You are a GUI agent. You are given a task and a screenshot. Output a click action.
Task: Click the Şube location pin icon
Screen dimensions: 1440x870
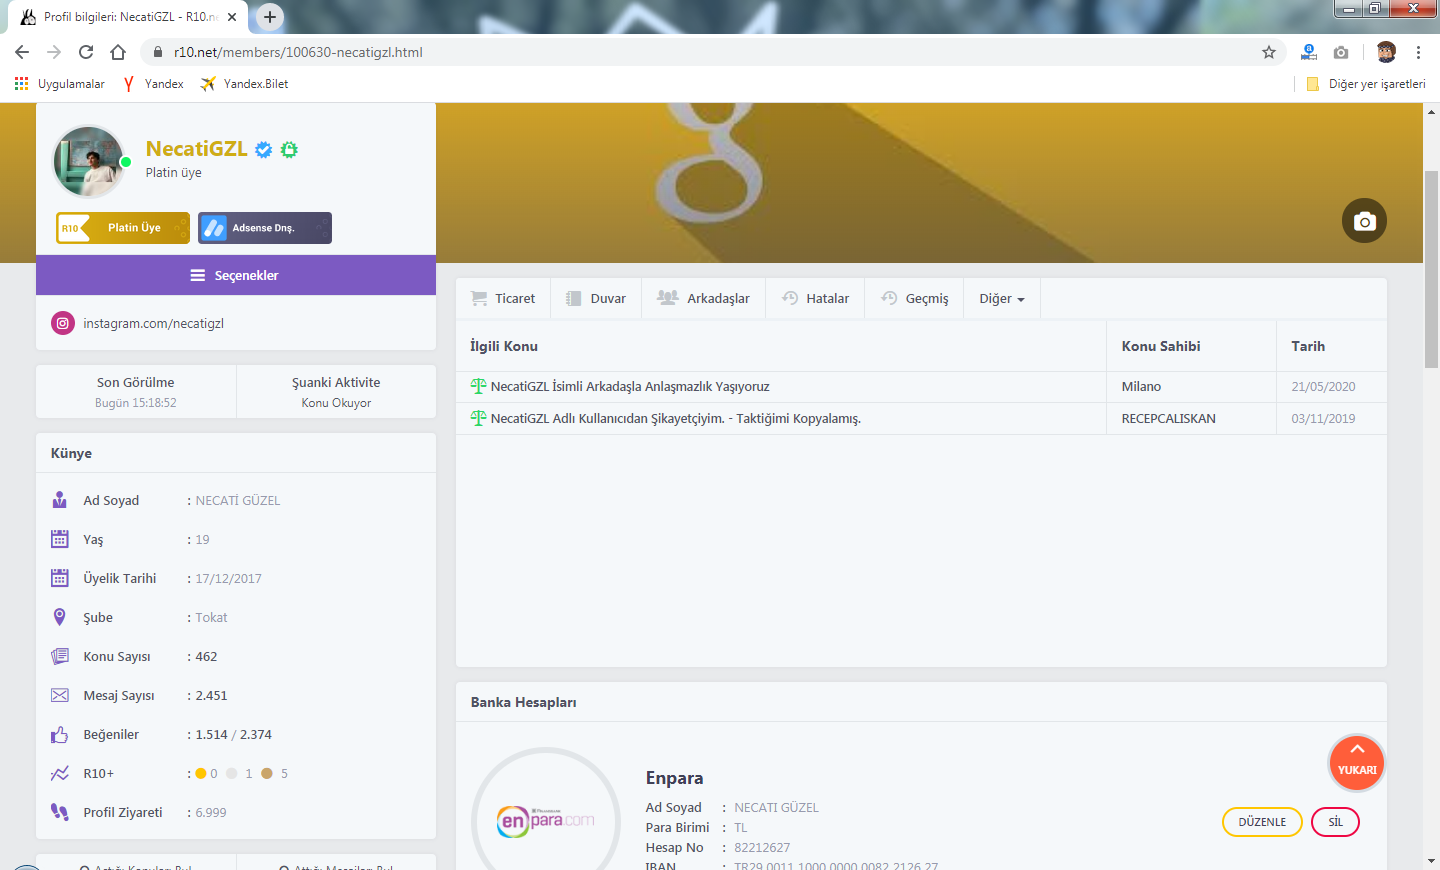pos(60,617)
